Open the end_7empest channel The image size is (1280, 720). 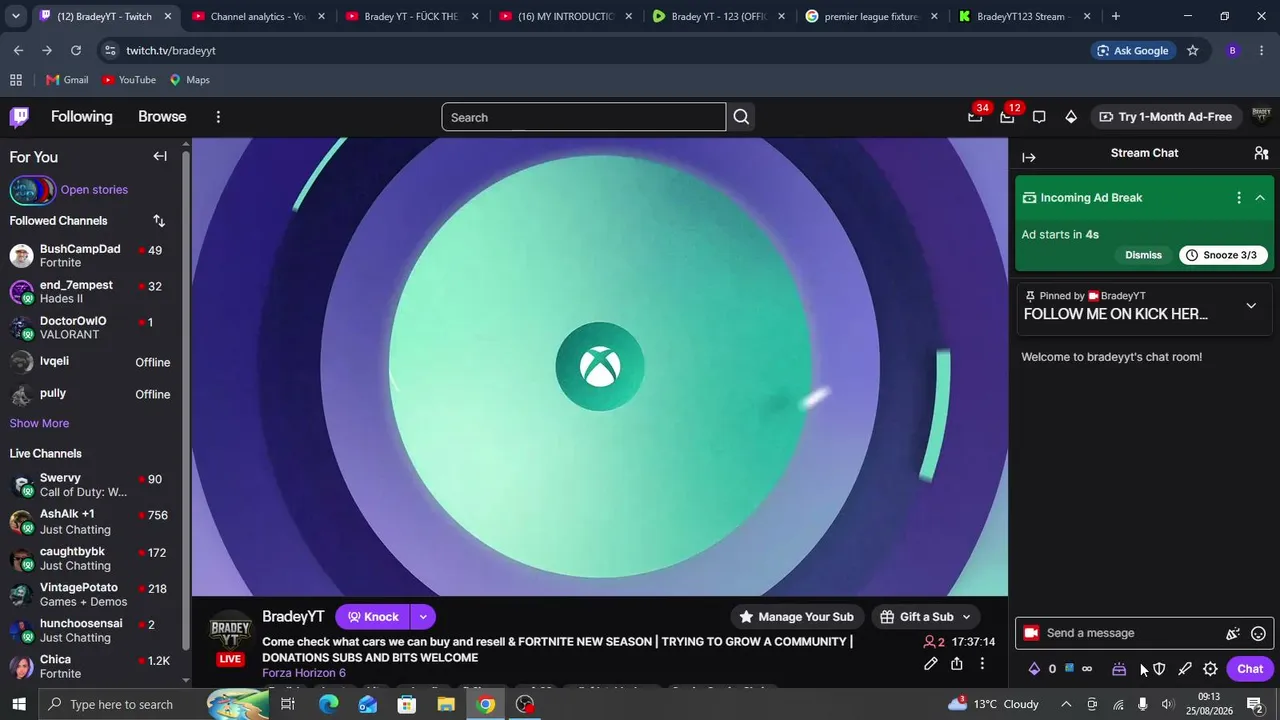[x=90, y=292]
